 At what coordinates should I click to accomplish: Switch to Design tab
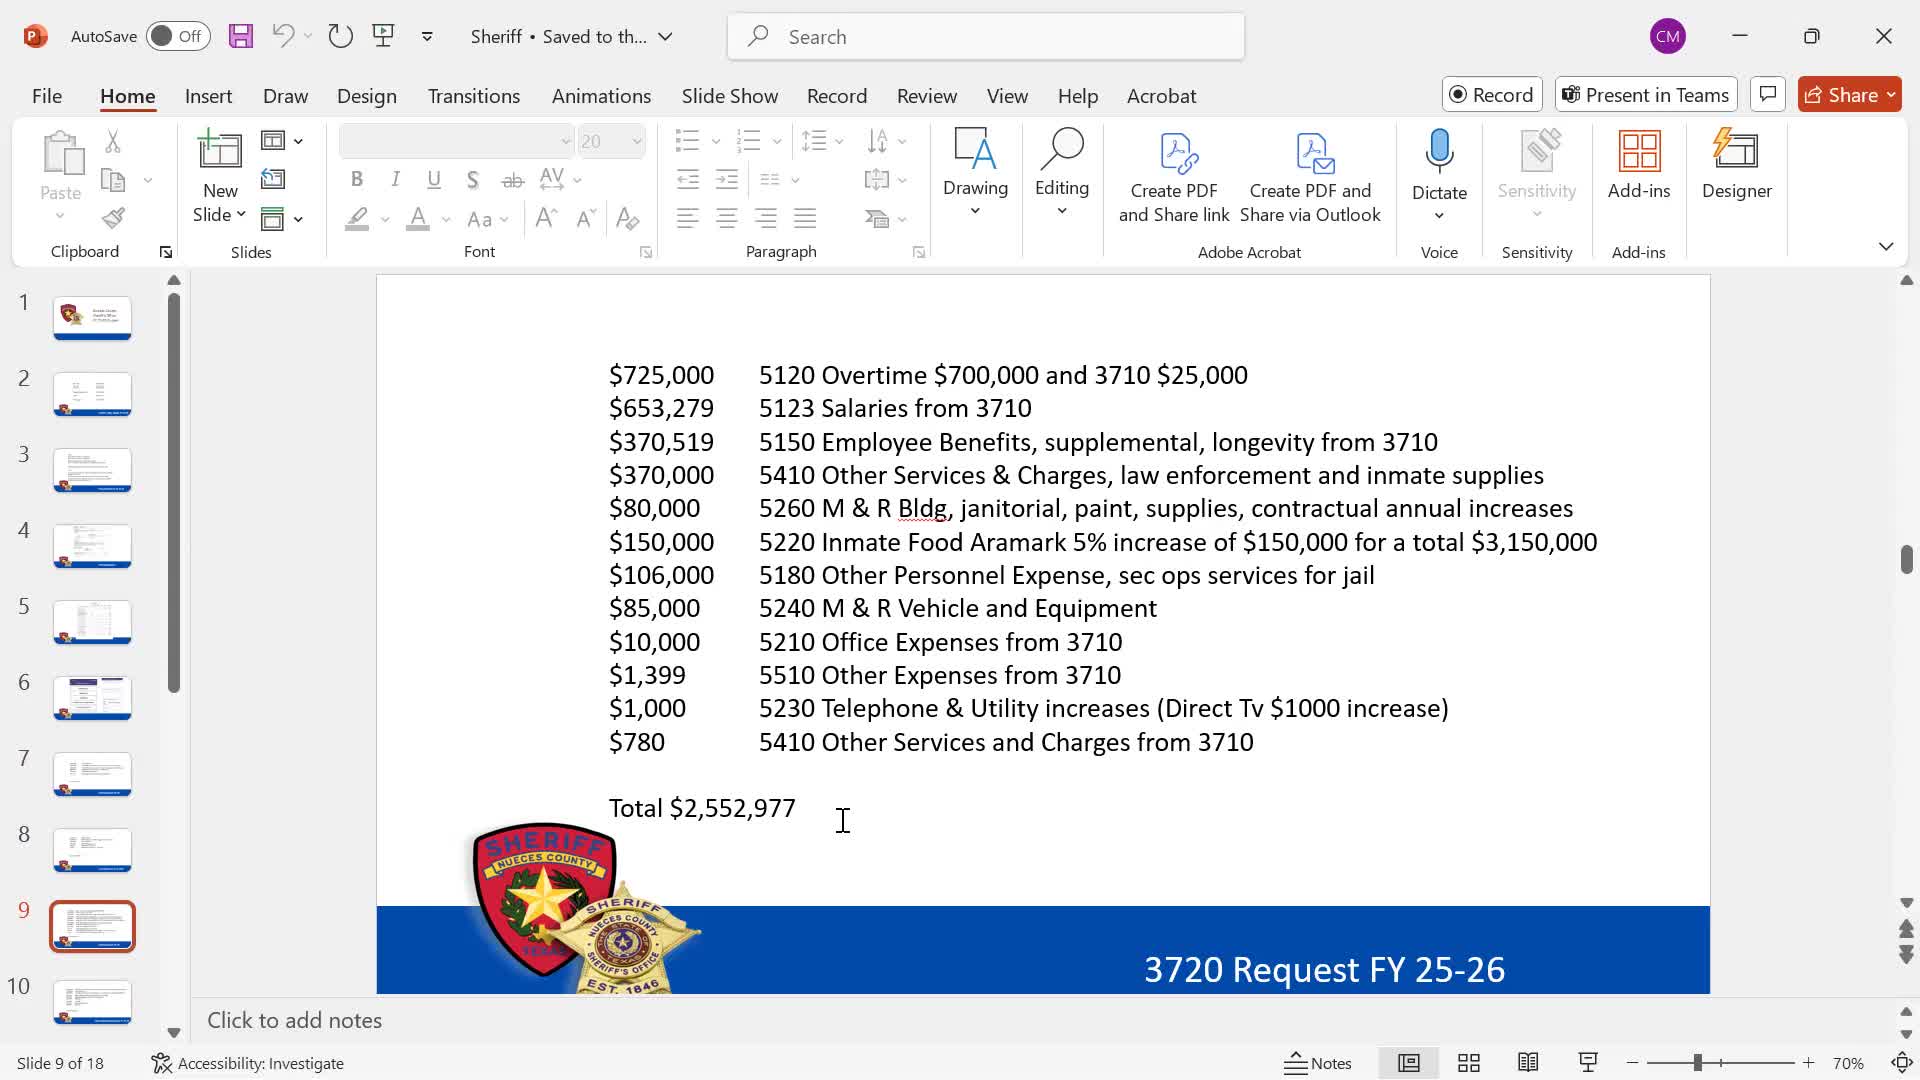tap(367, 96)
